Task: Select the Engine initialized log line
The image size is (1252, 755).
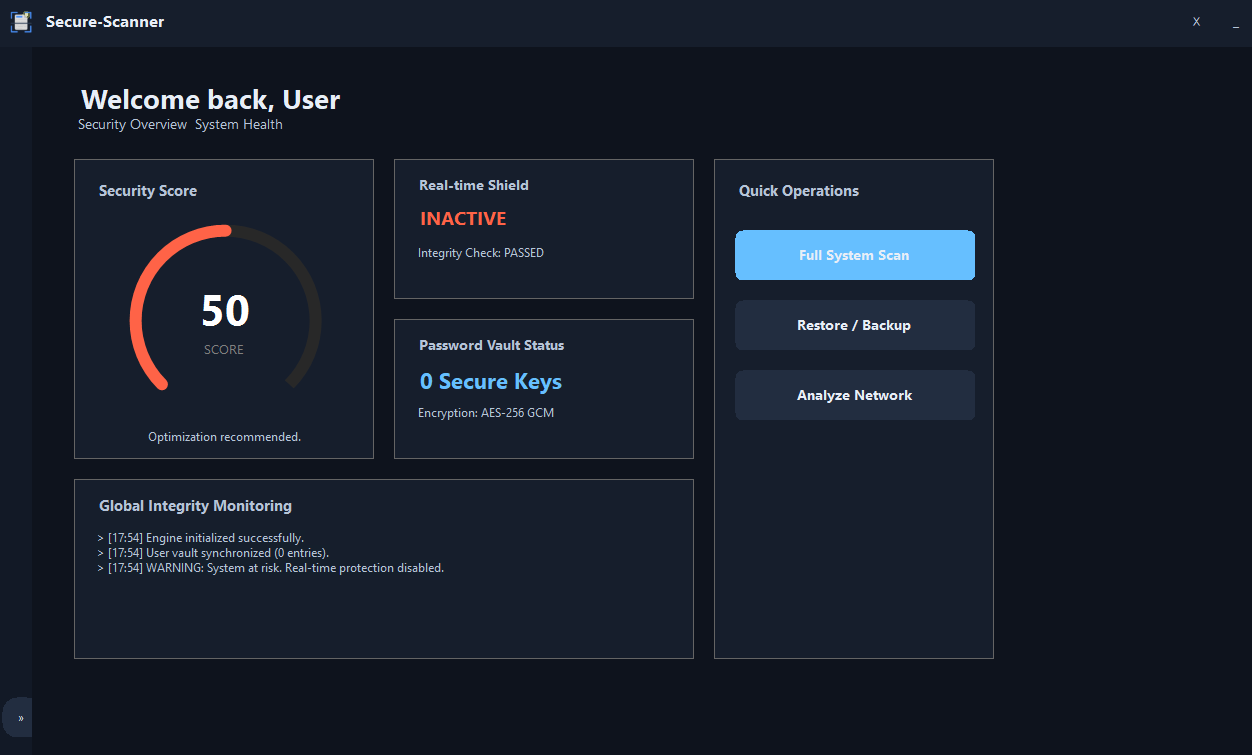Action: point(200,537)
